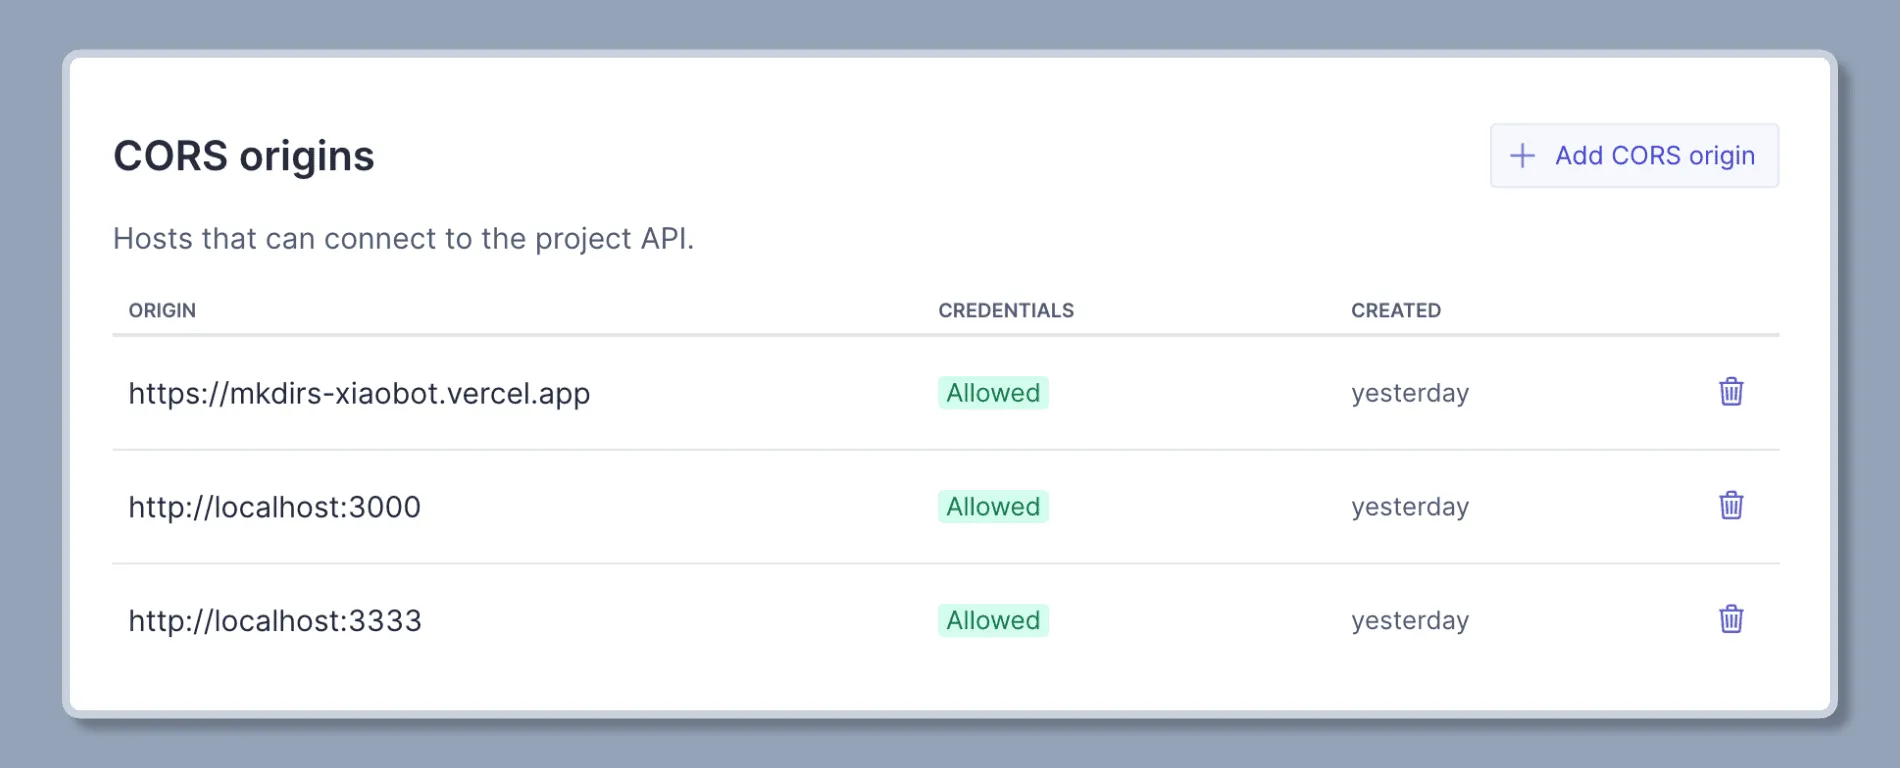Click the ORIGIN column header

click(162, 311)
